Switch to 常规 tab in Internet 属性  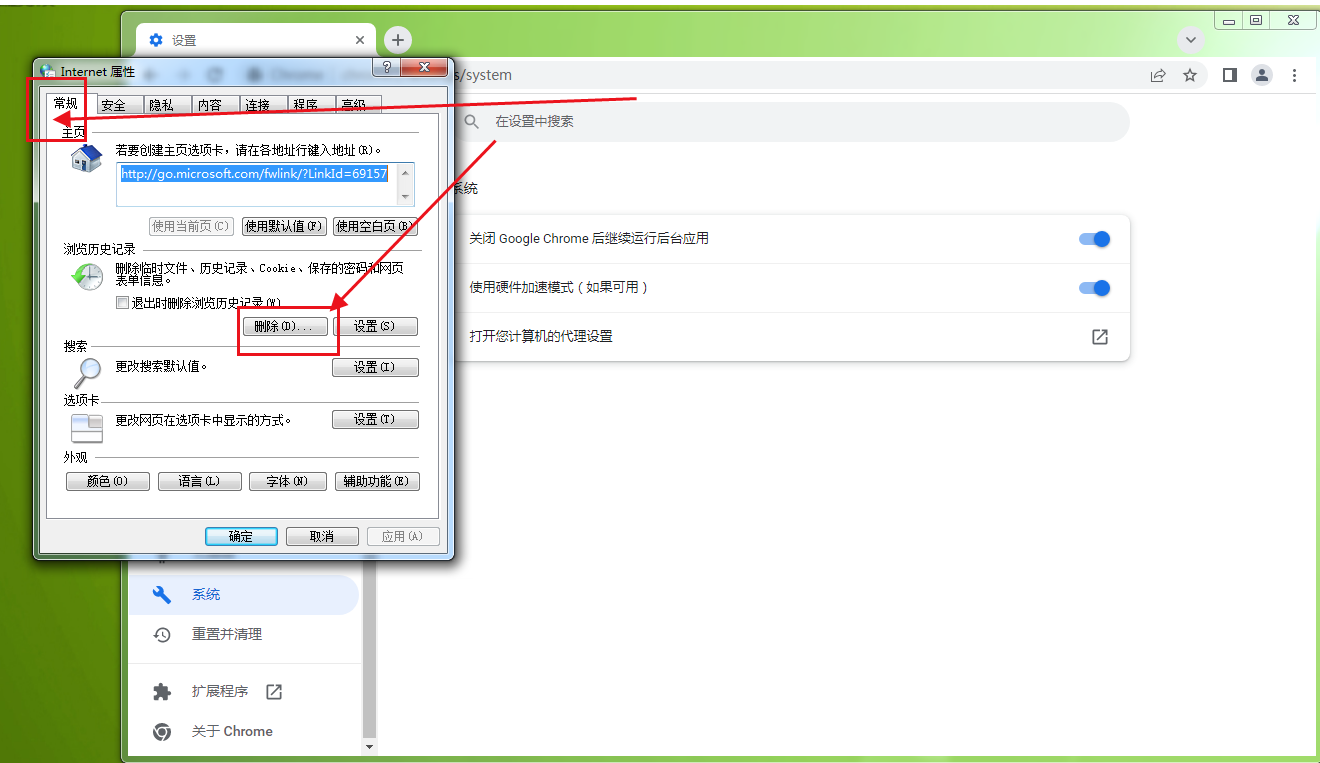pyautogui.click(x=66, y=103)
